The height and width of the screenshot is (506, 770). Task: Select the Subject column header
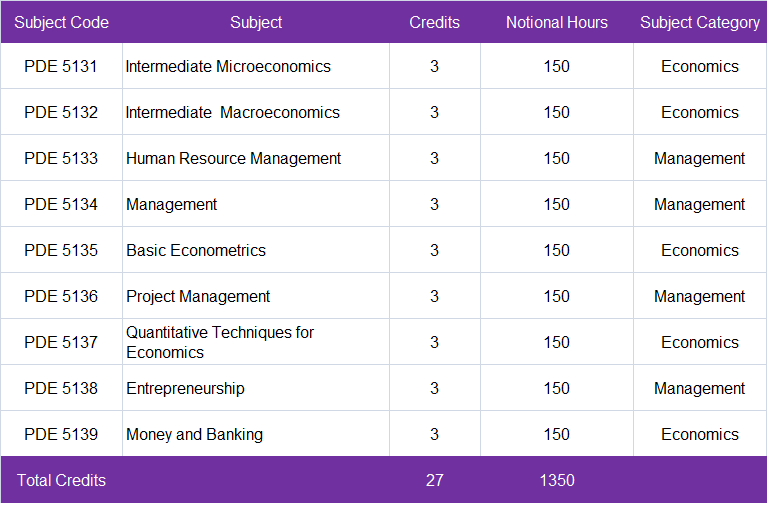point(256,22)
